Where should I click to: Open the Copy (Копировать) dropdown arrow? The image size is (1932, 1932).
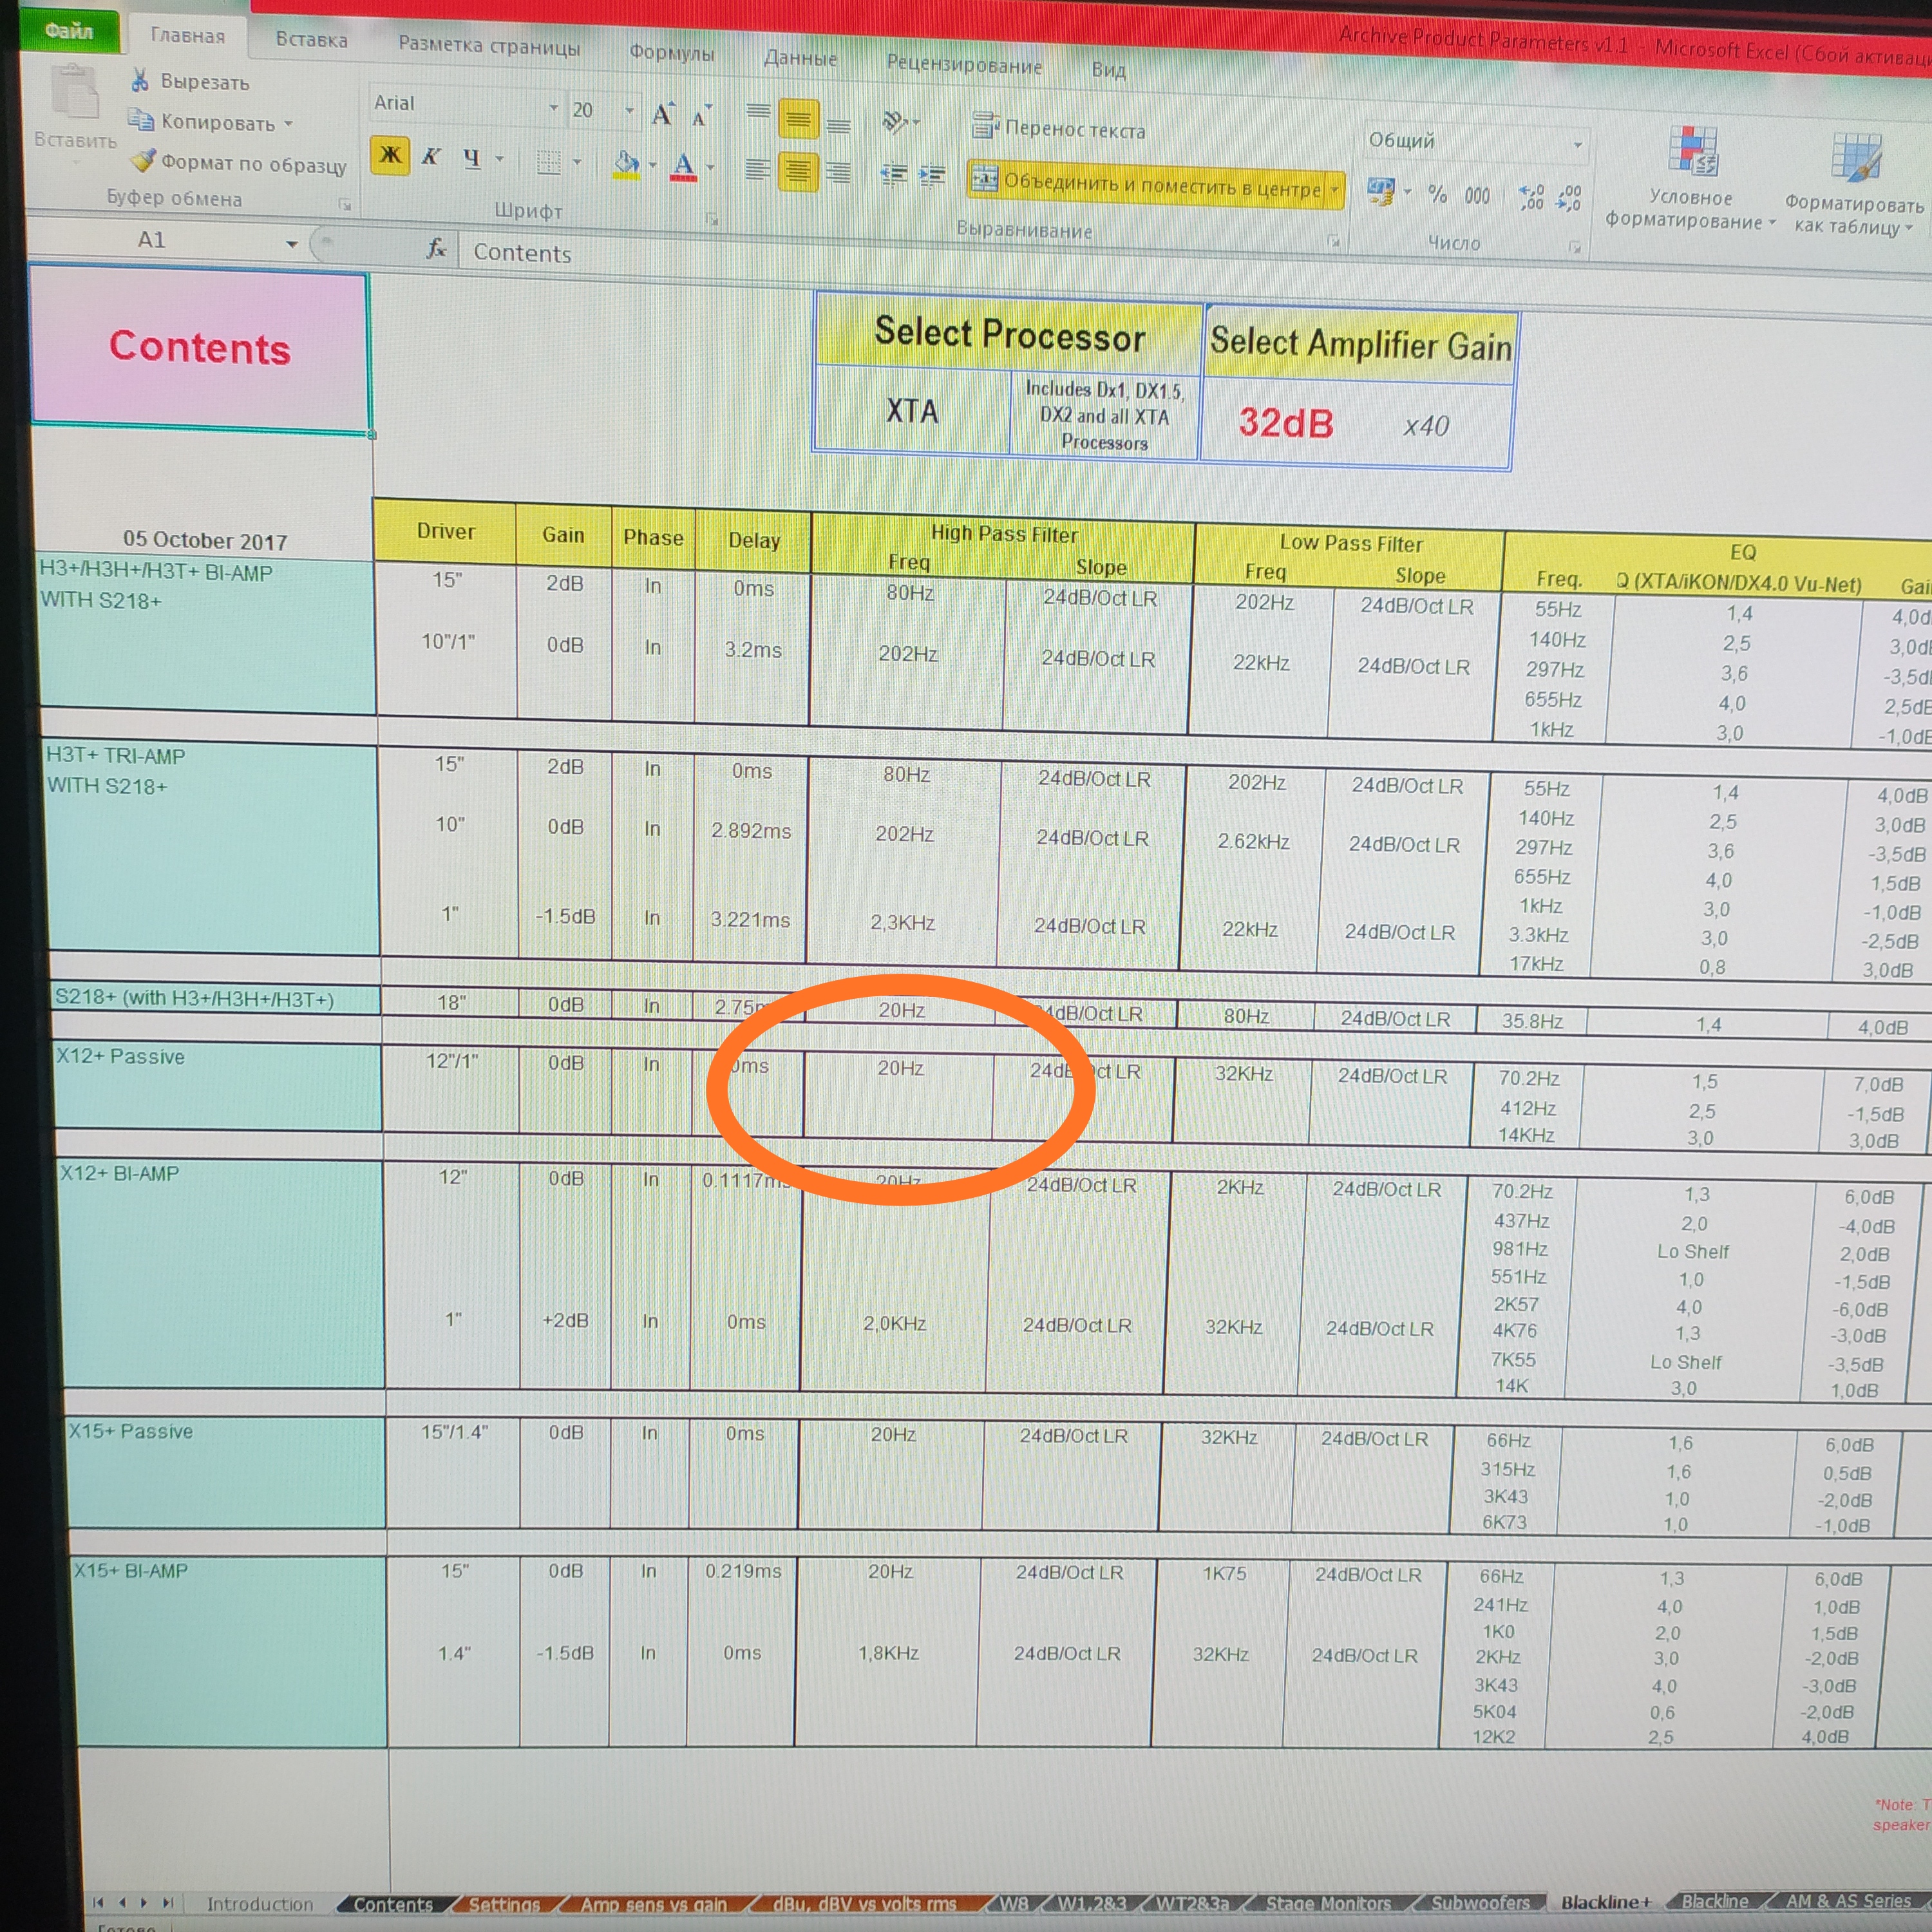(x=288, y=124)
